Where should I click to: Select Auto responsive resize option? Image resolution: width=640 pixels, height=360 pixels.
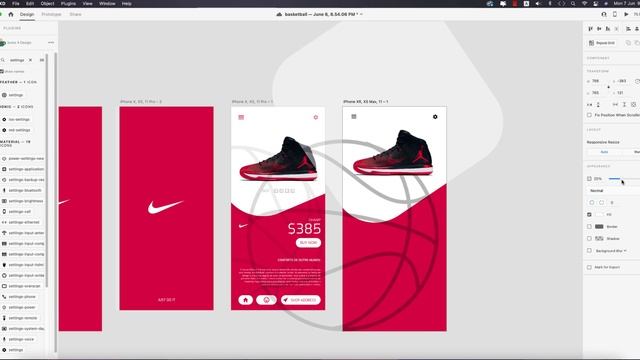pos(604,152)
